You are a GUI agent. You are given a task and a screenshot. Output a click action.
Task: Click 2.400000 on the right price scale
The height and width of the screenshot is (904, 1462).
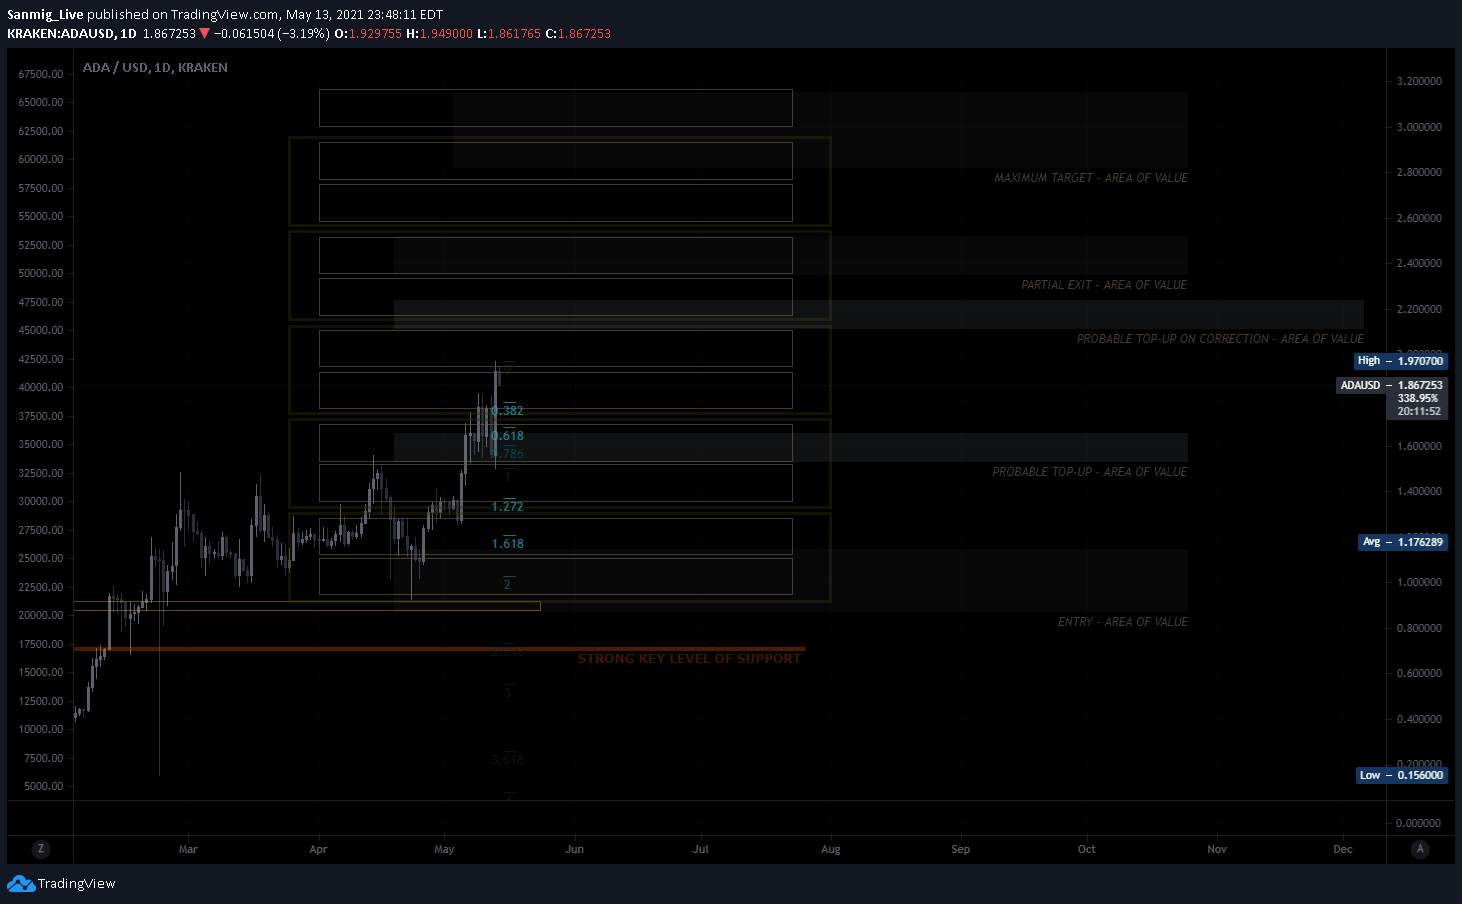tap(1419, 263)
